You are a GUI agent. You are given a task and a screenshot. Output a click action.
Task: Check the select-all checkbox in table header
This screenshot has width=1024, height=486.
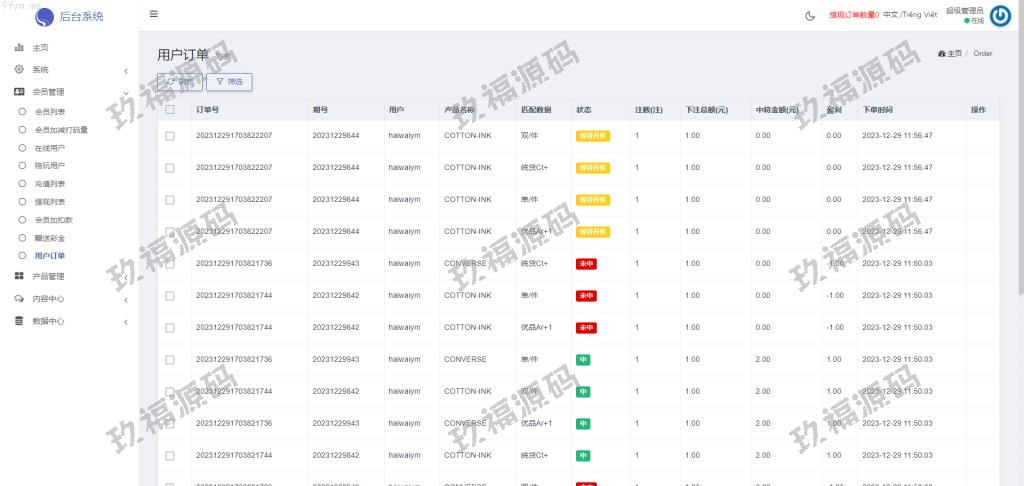(x=170, y=109)
